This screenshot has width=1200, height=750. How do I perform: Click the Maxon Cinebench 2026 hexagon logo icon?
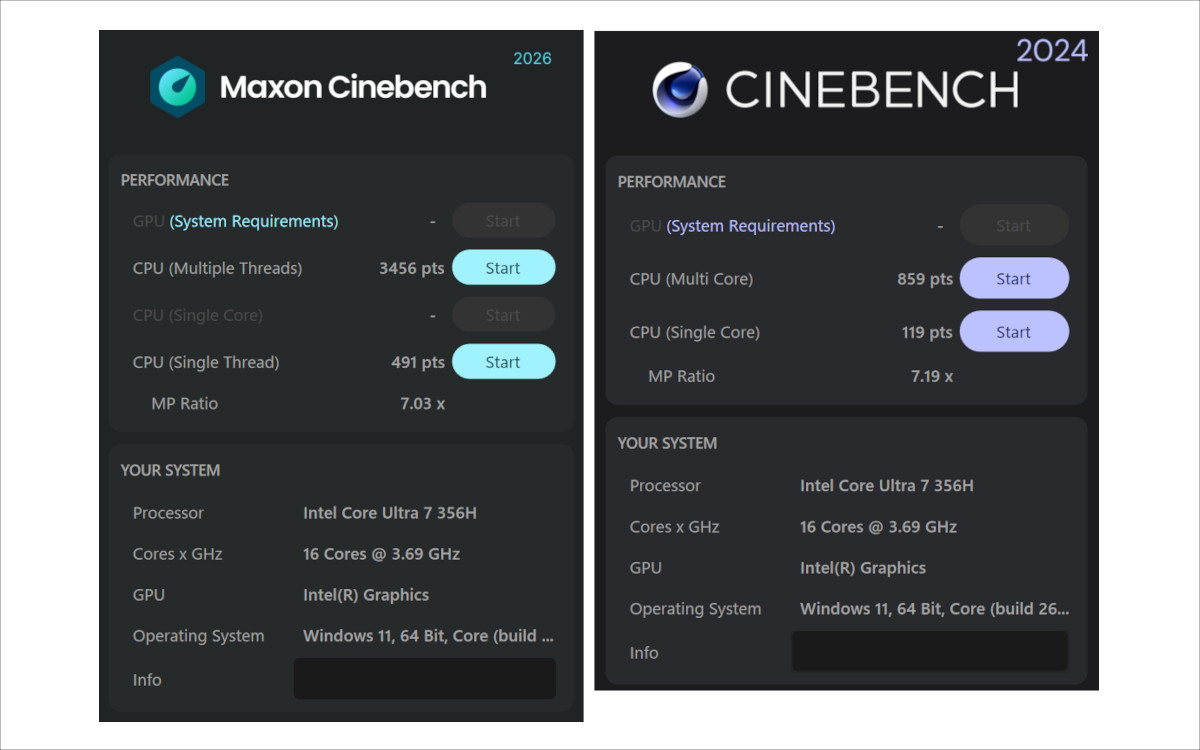tap(178, 87)
